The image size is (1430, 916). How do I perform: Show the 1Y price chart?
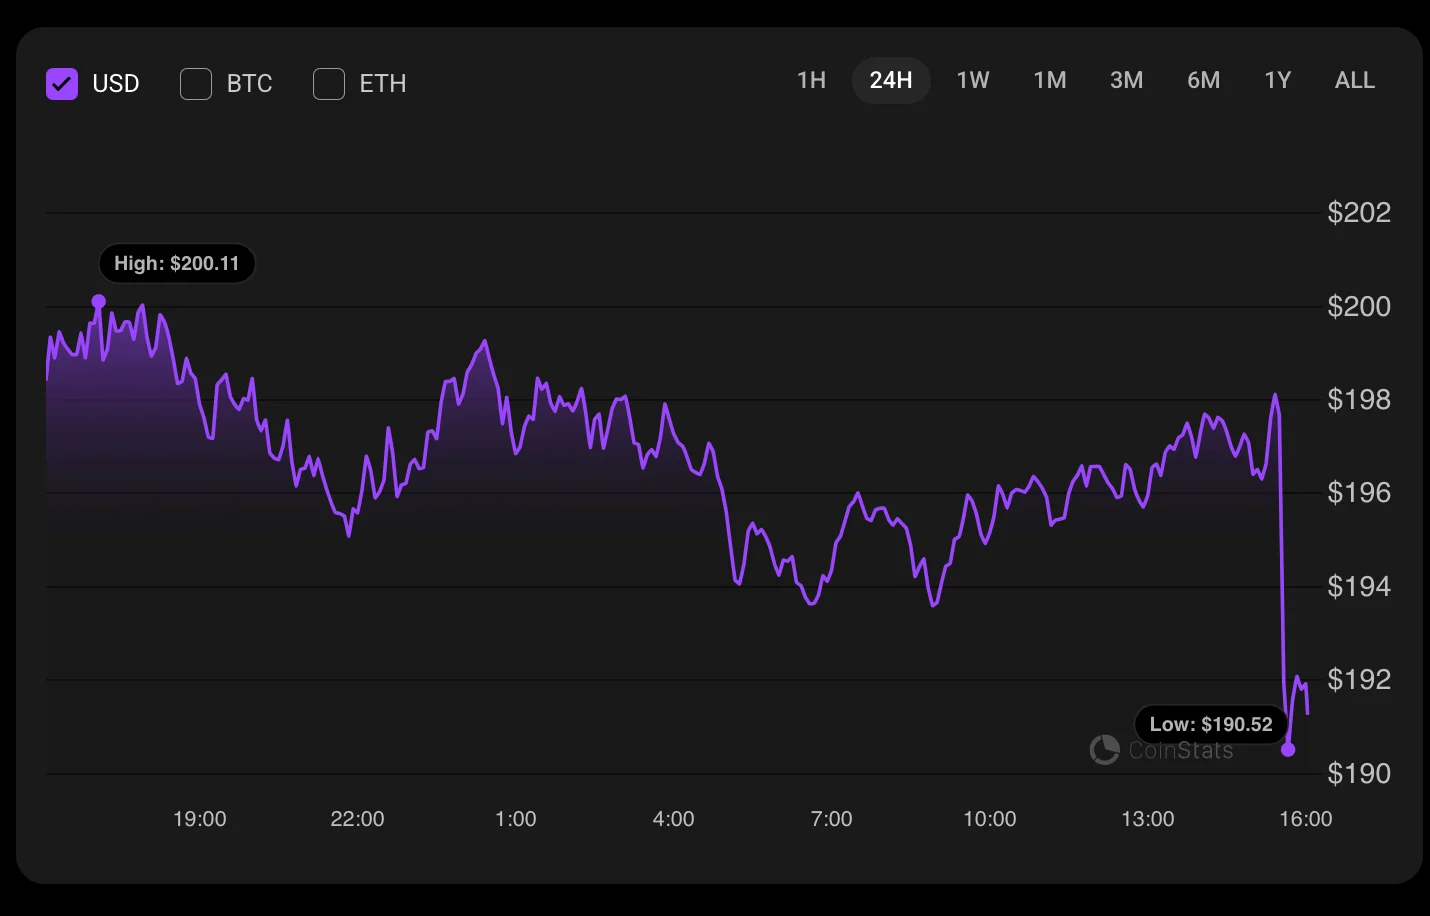point(1278,80)
